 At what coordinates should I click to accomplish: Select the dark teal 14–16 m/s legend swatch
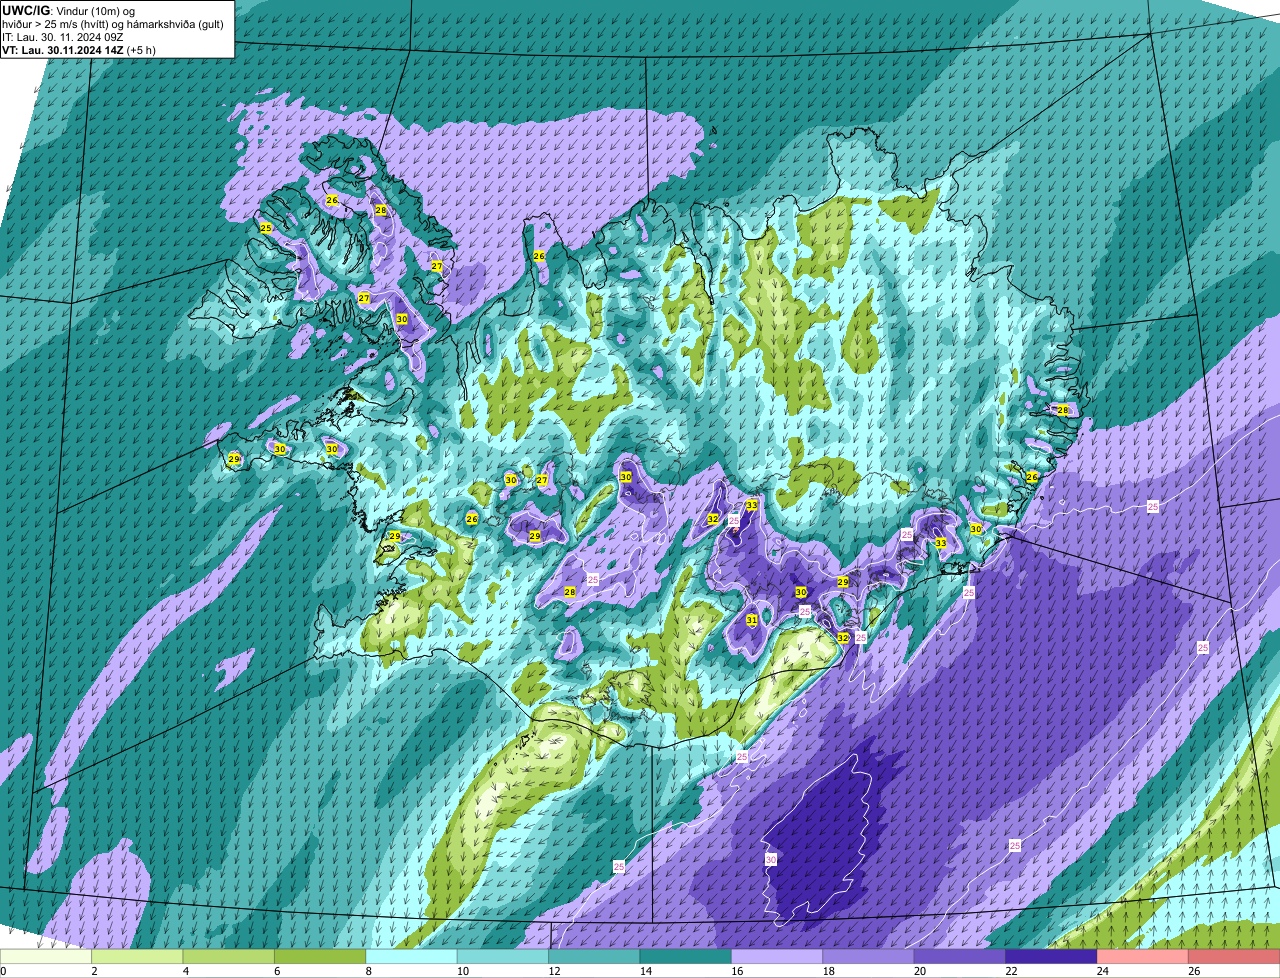(x=687, y=957)
